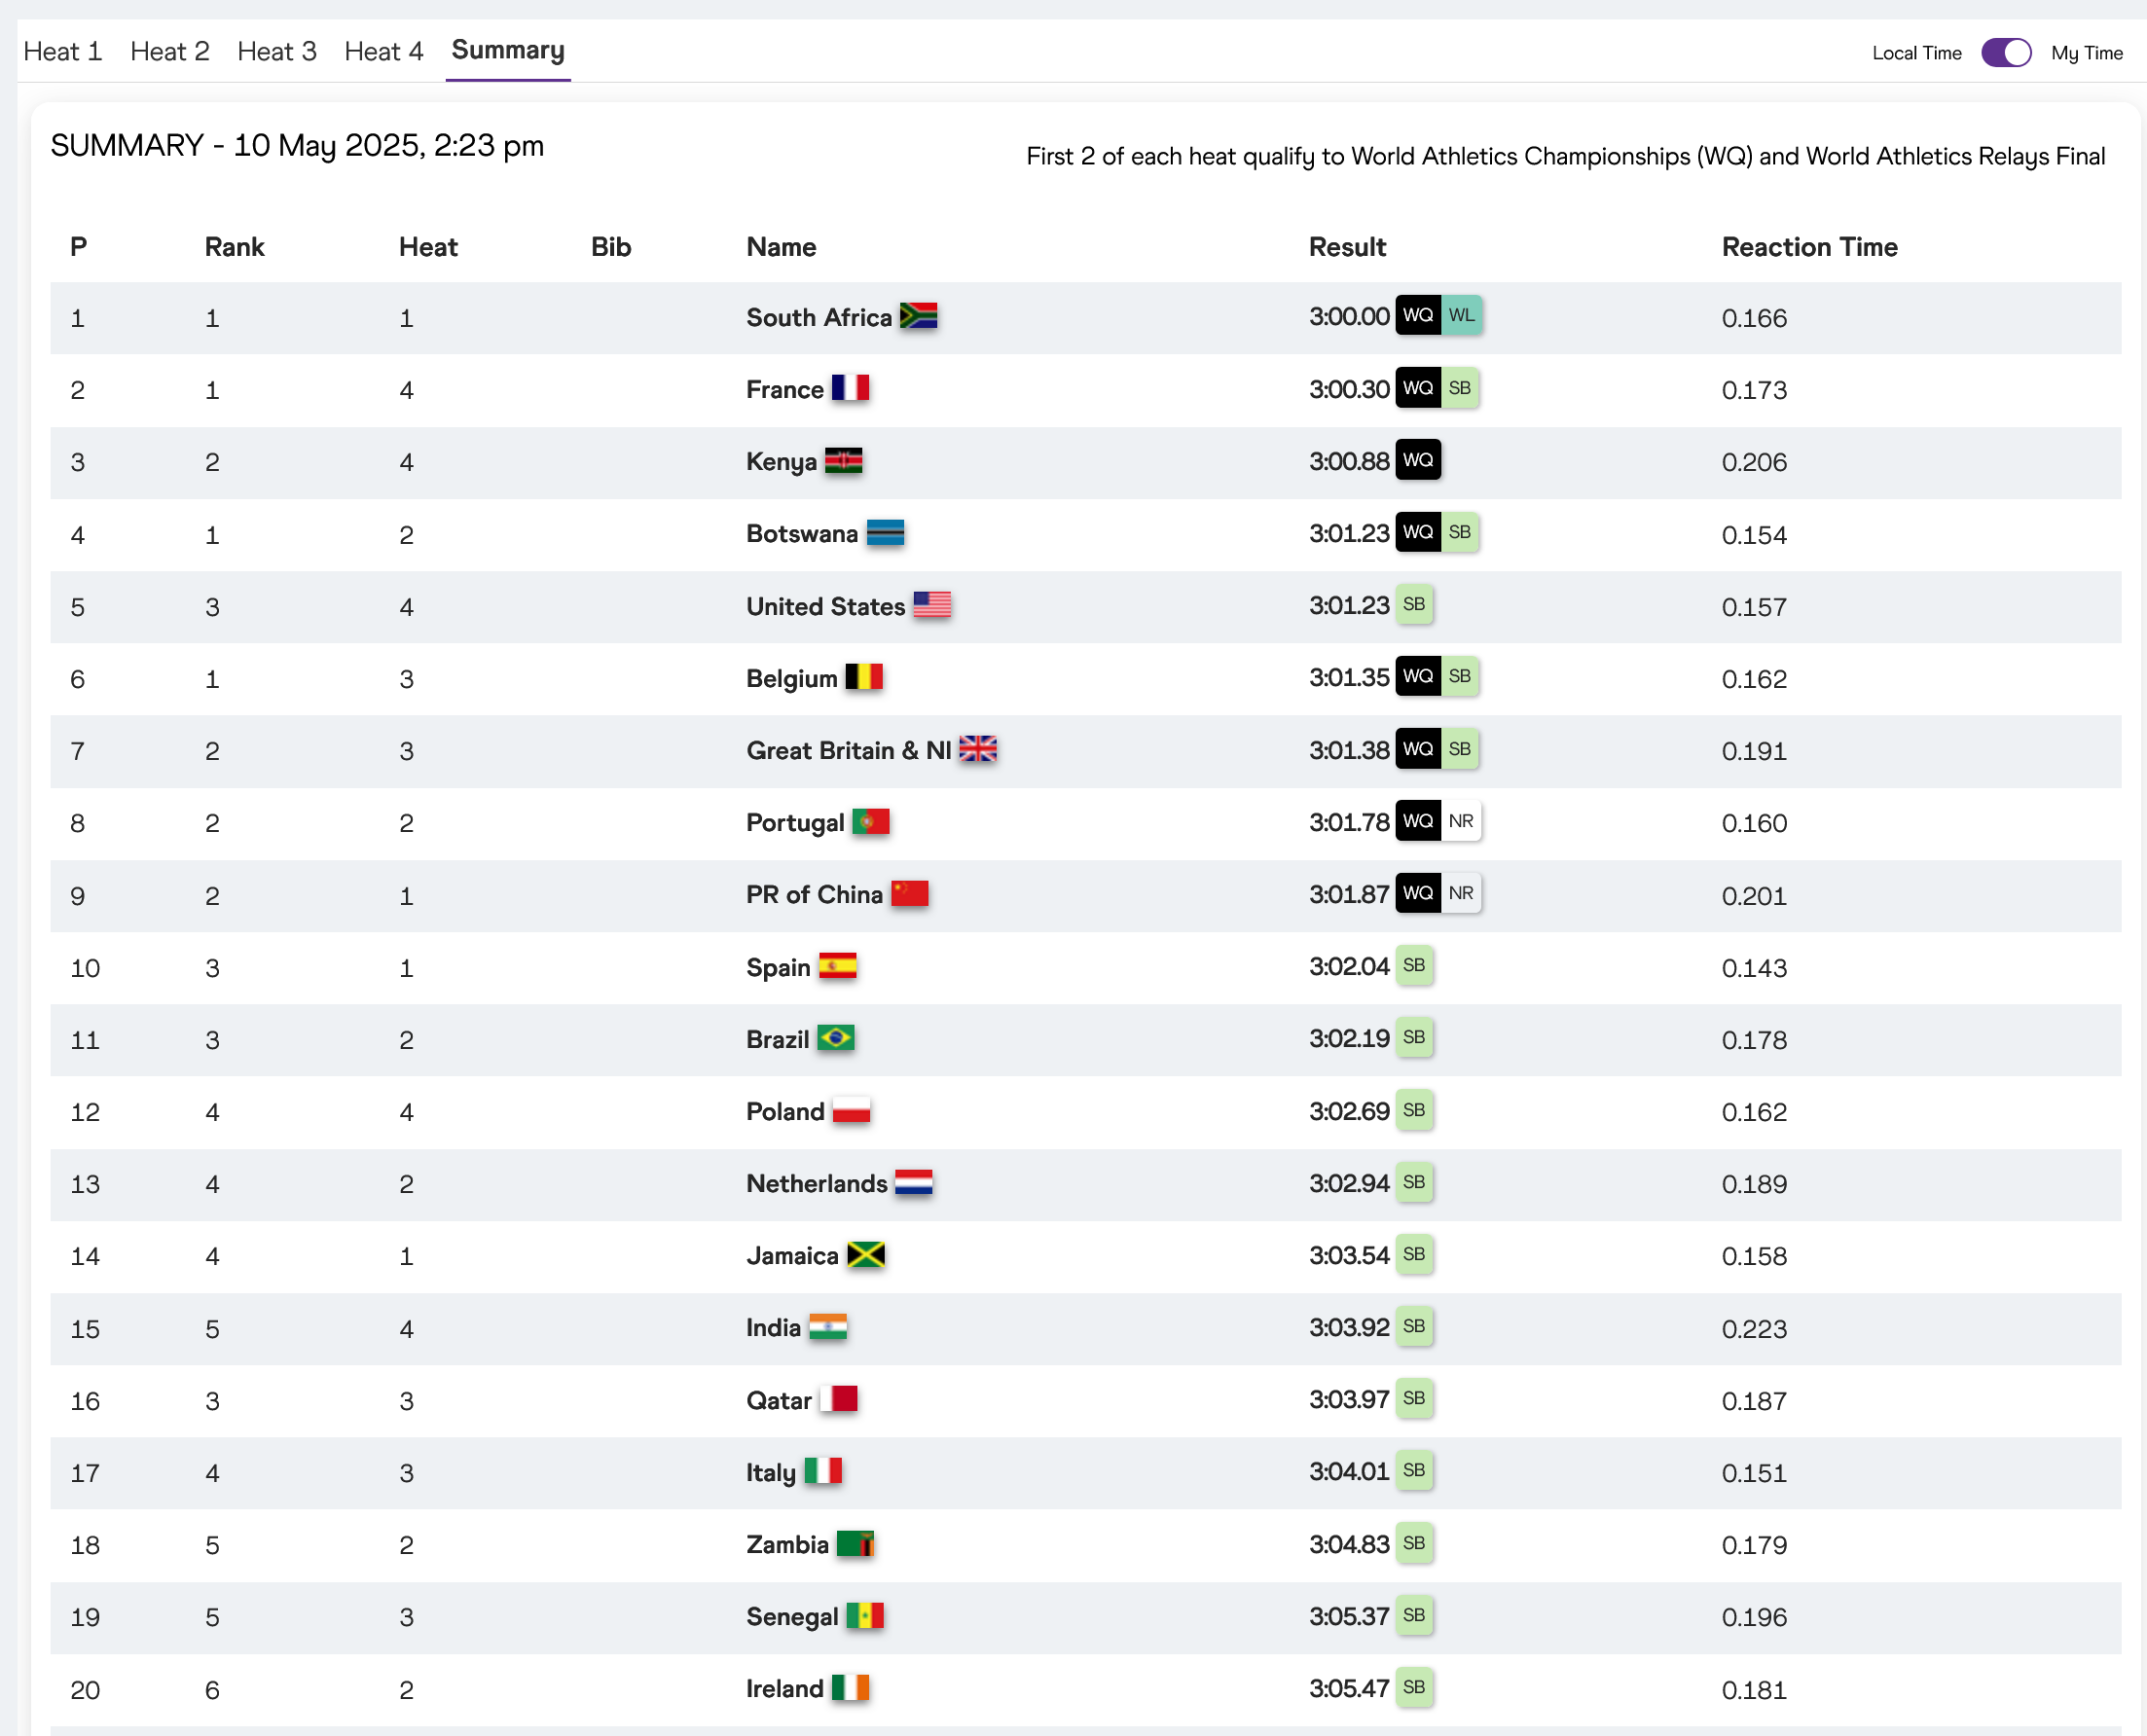Click the NR badge in PR of China's row
2147x1736 pixels.
click(x=1461, y=893)
